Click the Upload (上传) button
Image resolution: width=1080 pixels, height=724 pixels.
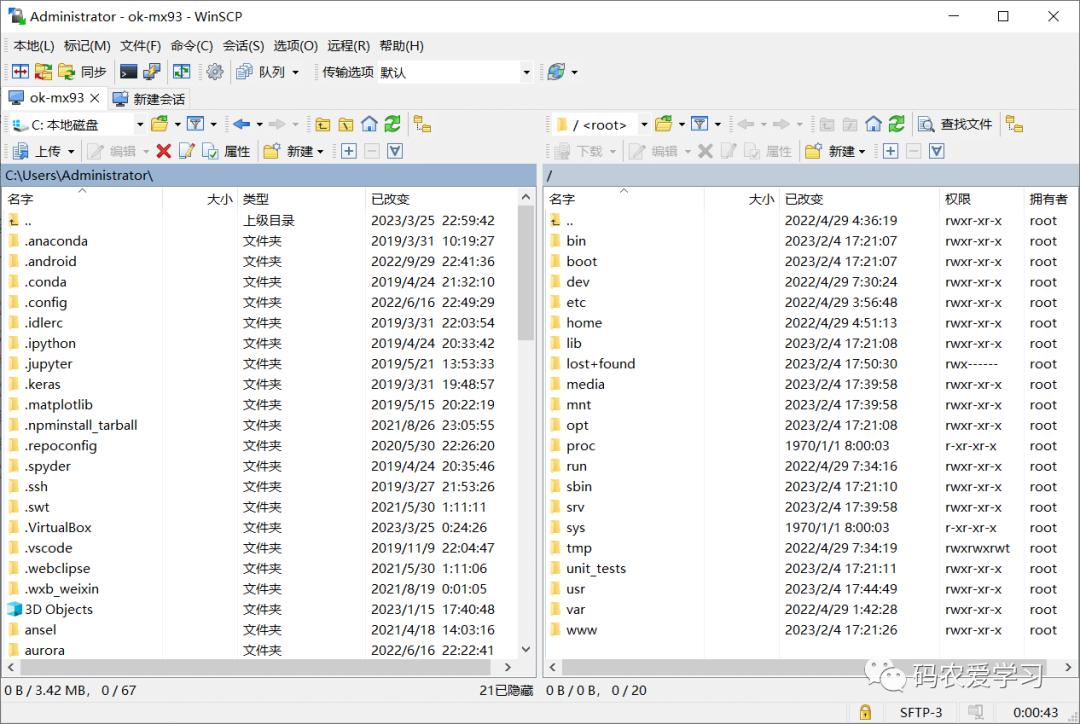[39, 151]
